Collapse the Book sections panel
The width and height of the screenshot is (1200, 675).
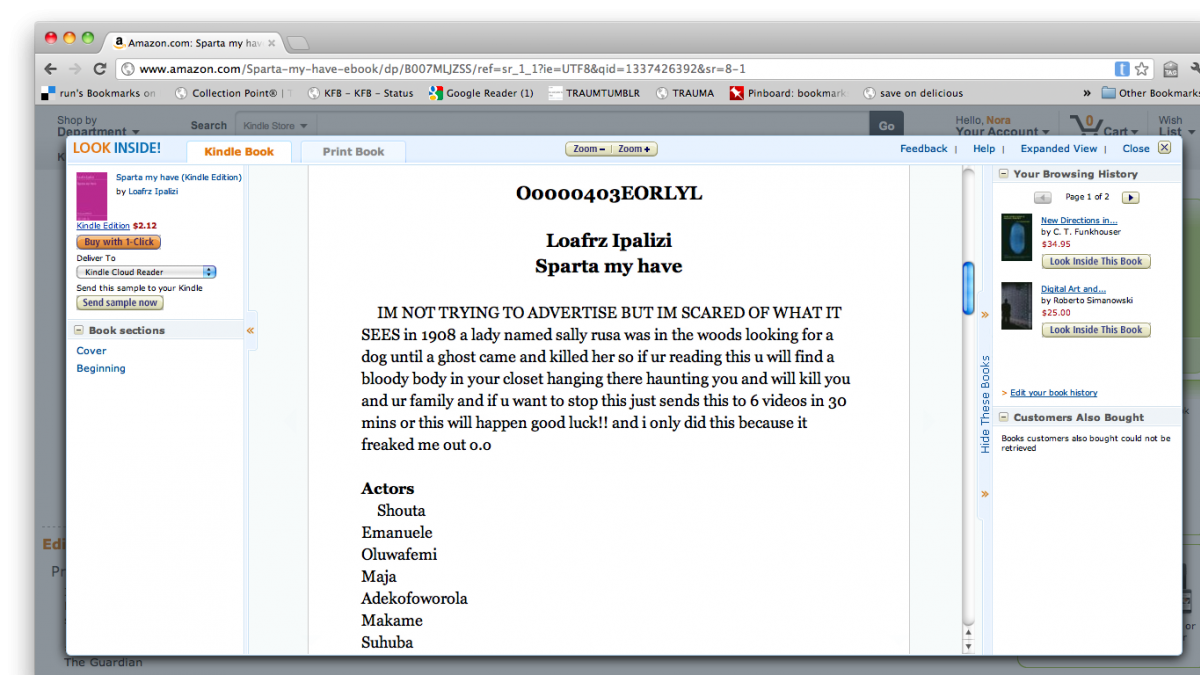coord(78,330)
